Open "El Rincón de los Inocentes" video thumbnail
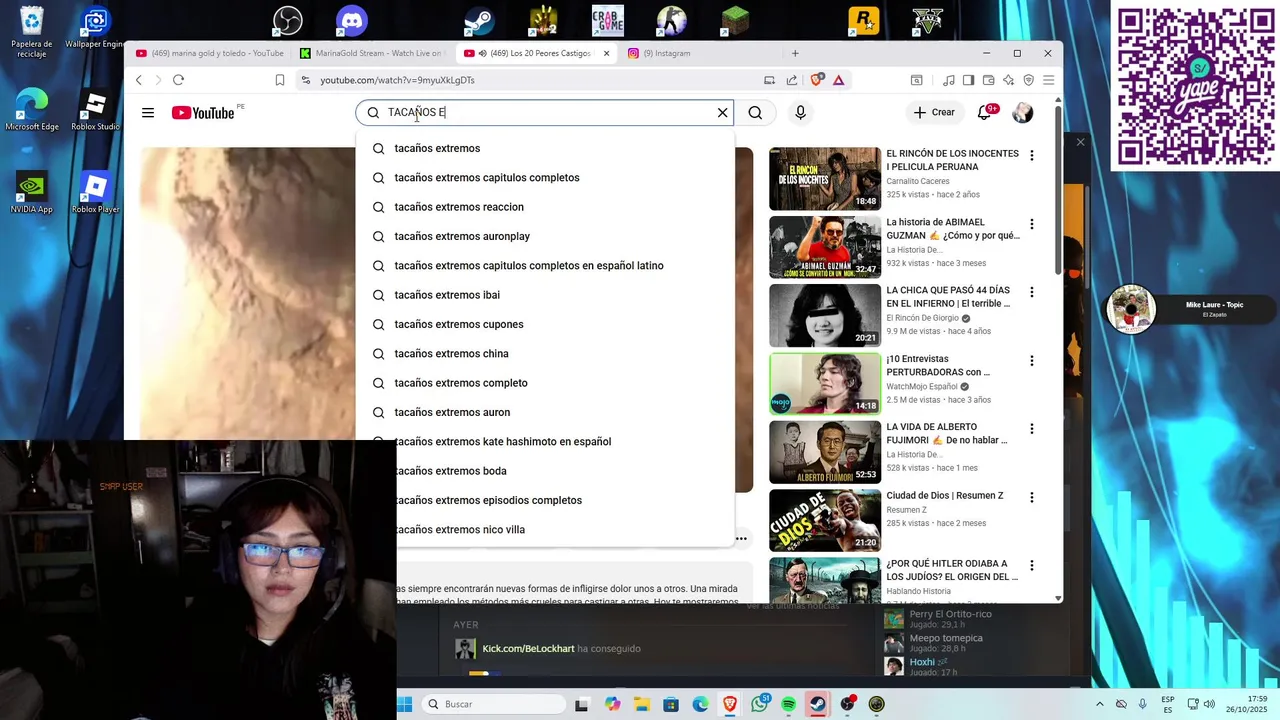 pos(825,179)
